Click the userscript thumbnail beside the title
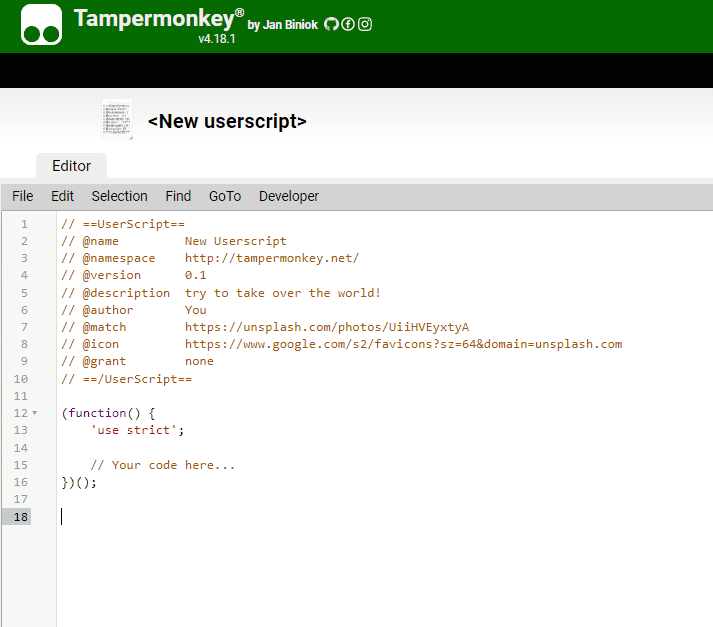Image resolution: width=713 pixels, height=627 pixels. tap(117, 119)
